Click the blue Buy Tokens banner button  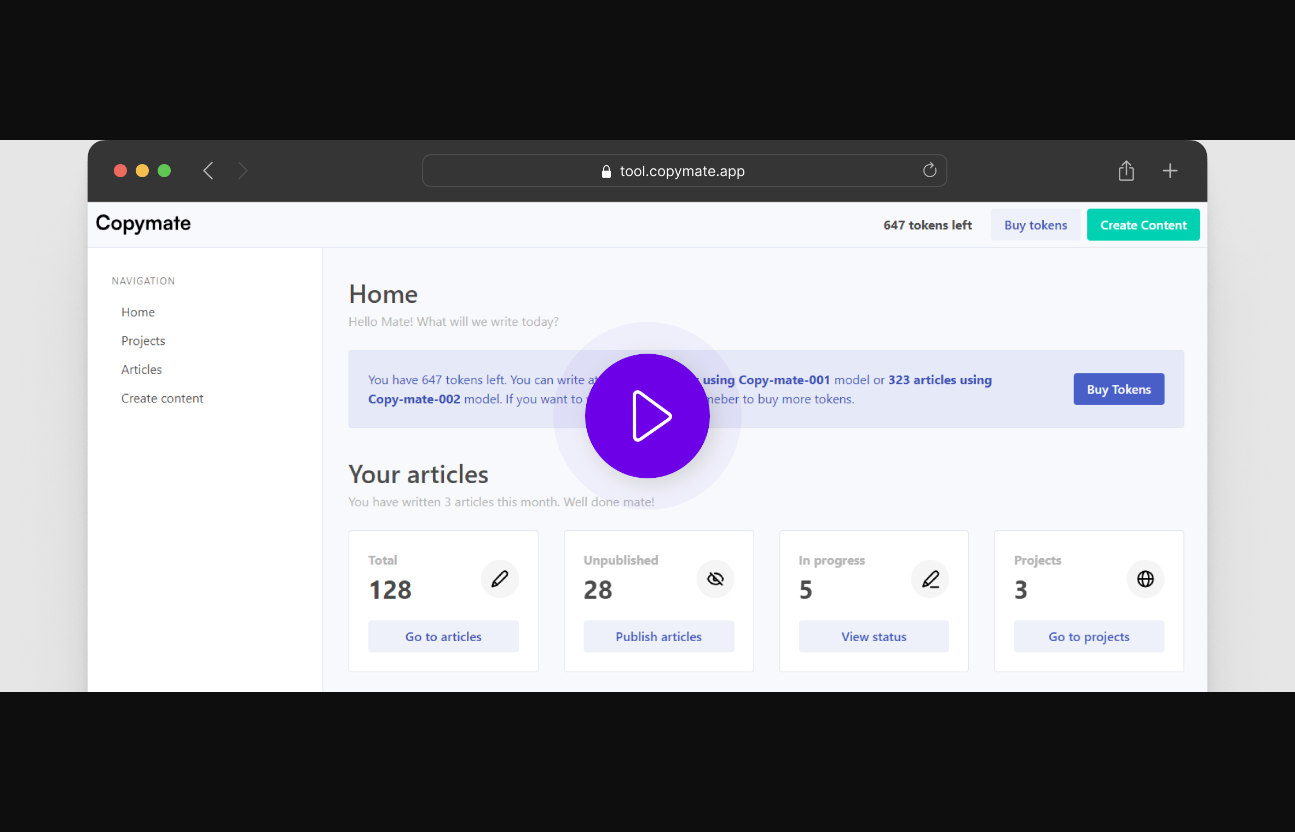1118,389
